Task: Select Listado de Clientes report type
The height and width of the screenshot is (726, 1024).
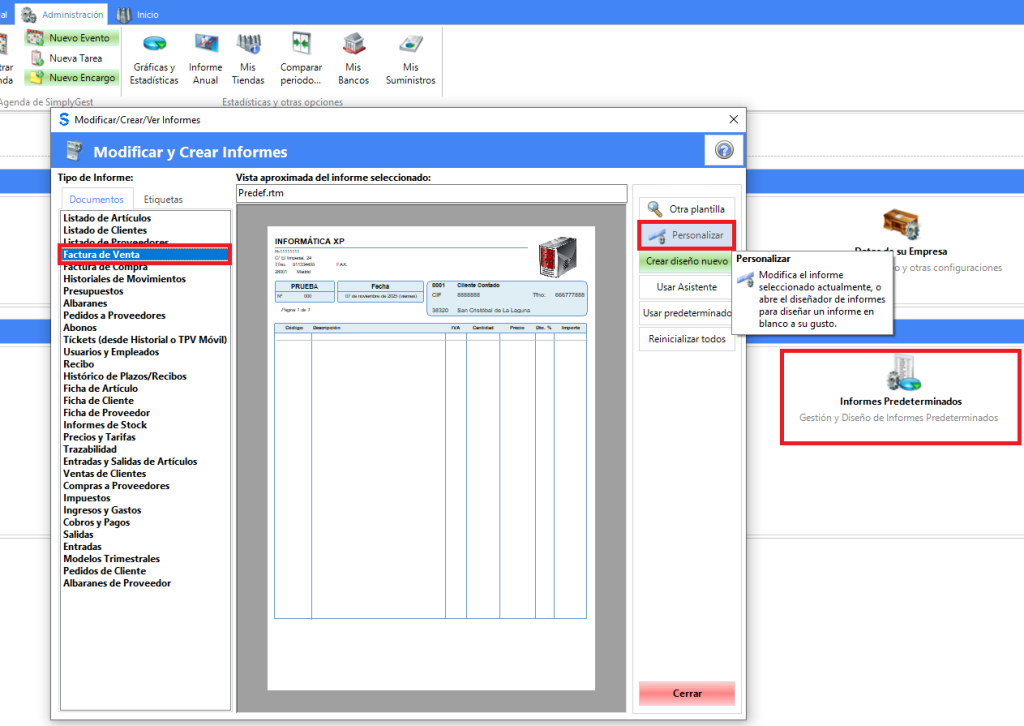Action: [104, 230]
